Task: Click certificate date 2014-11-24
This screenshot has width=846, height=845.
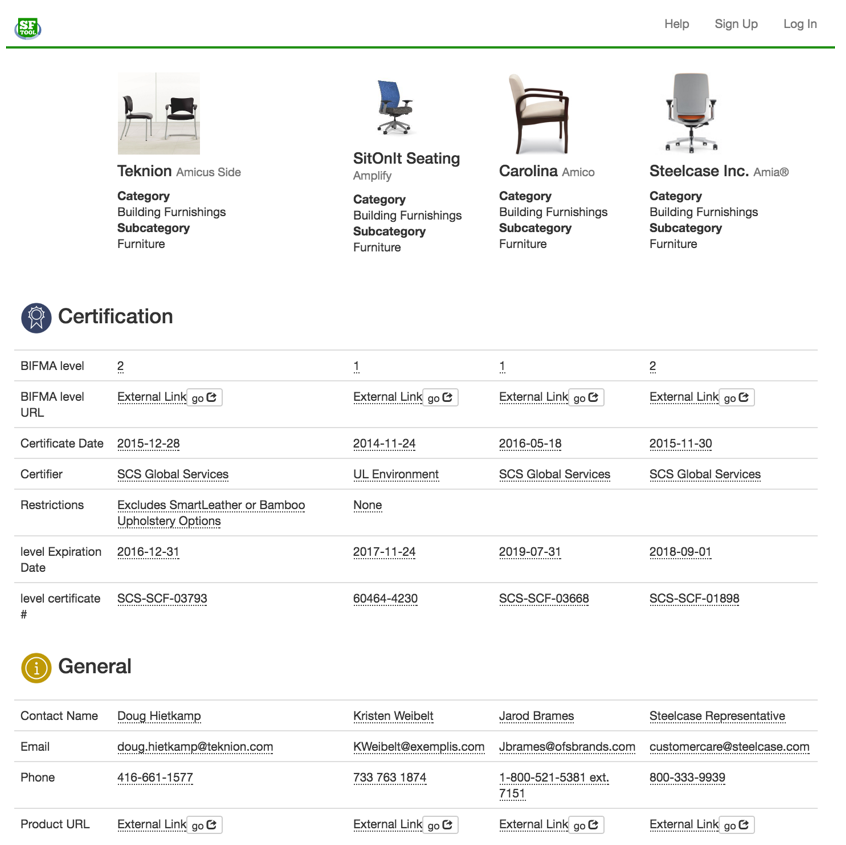Action: coord(384,444)
